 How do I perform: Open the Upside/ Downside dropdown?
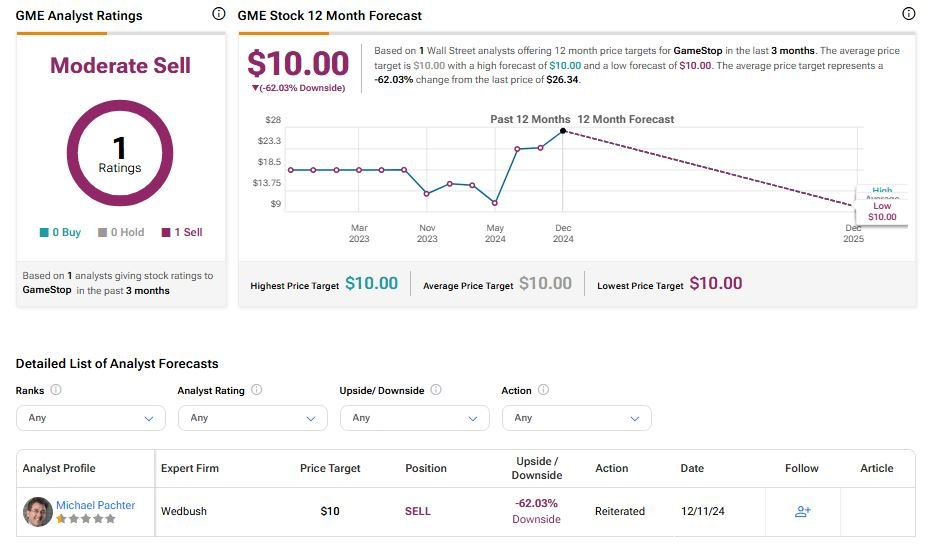pos(415,418)
